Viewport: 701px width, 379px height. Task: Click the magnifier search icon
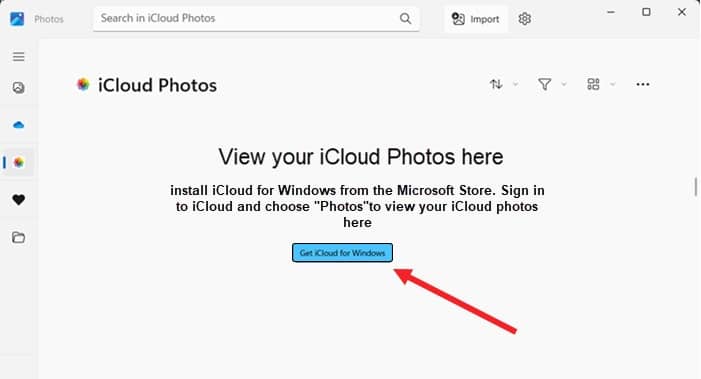pyautogui.click(x=405, y=18)
